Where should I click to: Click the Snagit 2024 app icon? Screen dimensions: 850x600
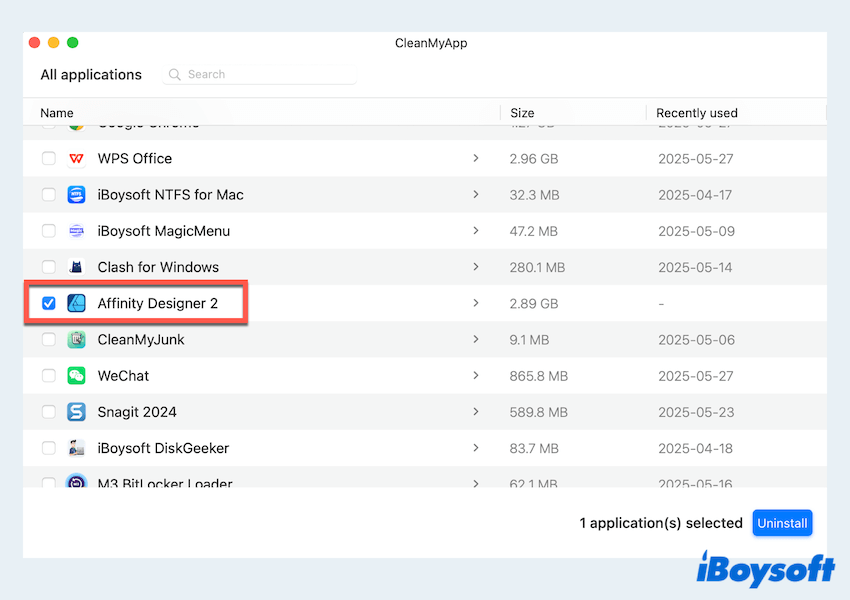[x=77, y=412]
